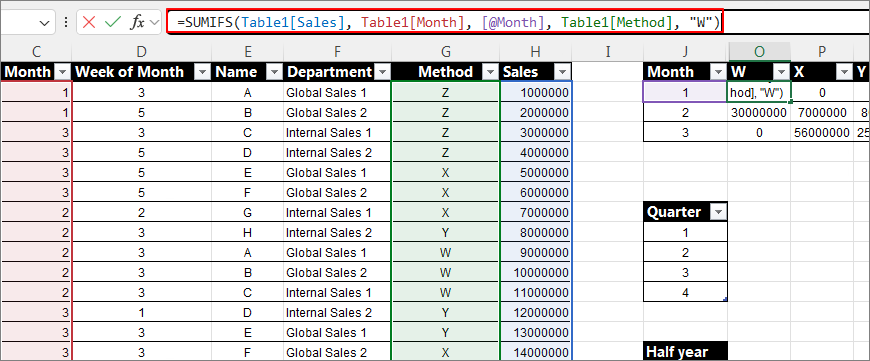Select column E header
This screenshot has height=361, width=870.
[247, 52]
